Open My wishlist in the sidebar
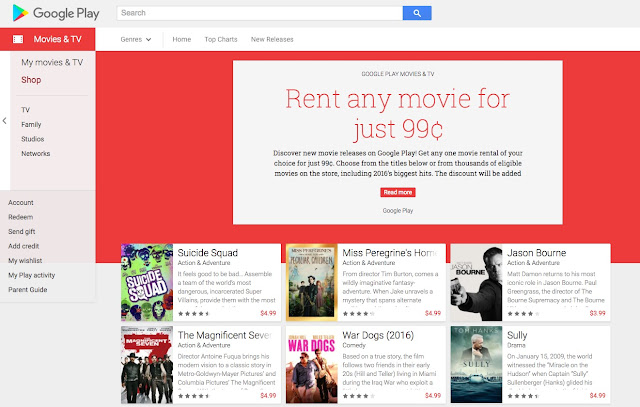Screen dimensions: 640x407 [25, 260]
